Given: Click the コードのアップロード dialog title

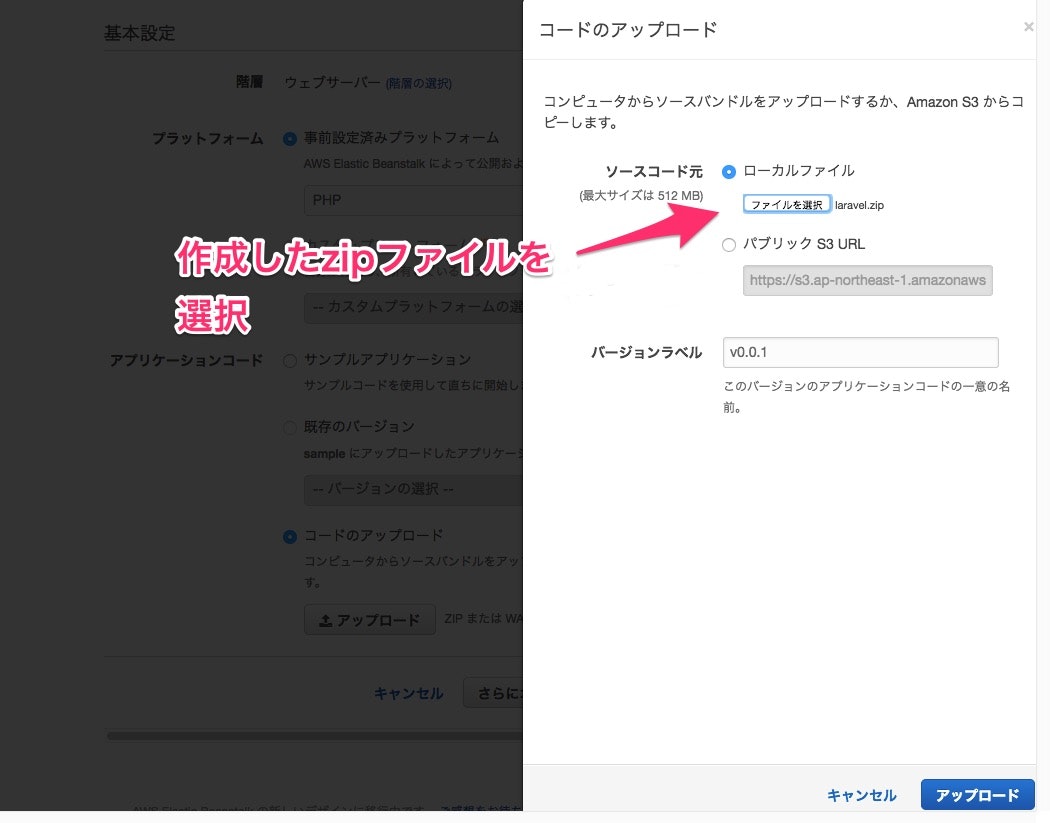Looking at the screenshot, I should (x=627, y=30).
